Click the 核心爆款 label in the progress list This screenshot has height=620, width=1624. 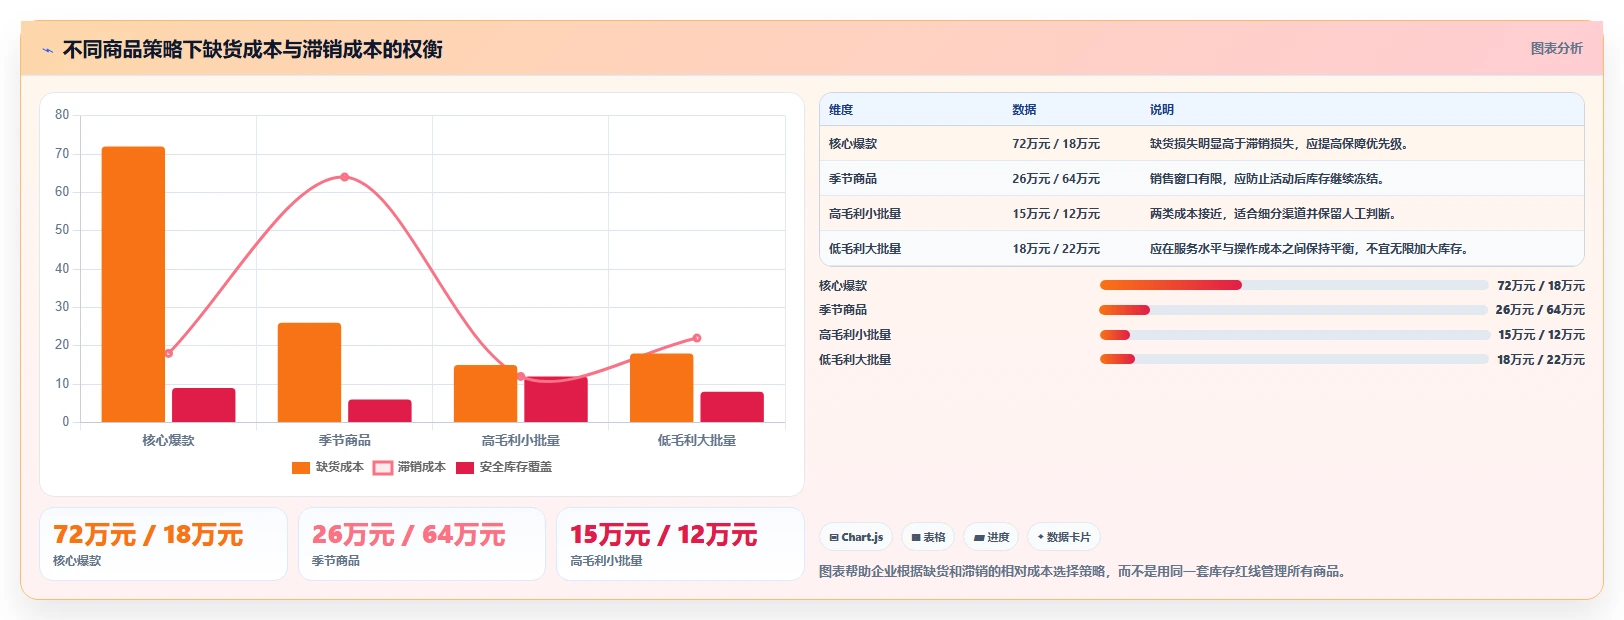pyautogui.click(x=843, y=286)
